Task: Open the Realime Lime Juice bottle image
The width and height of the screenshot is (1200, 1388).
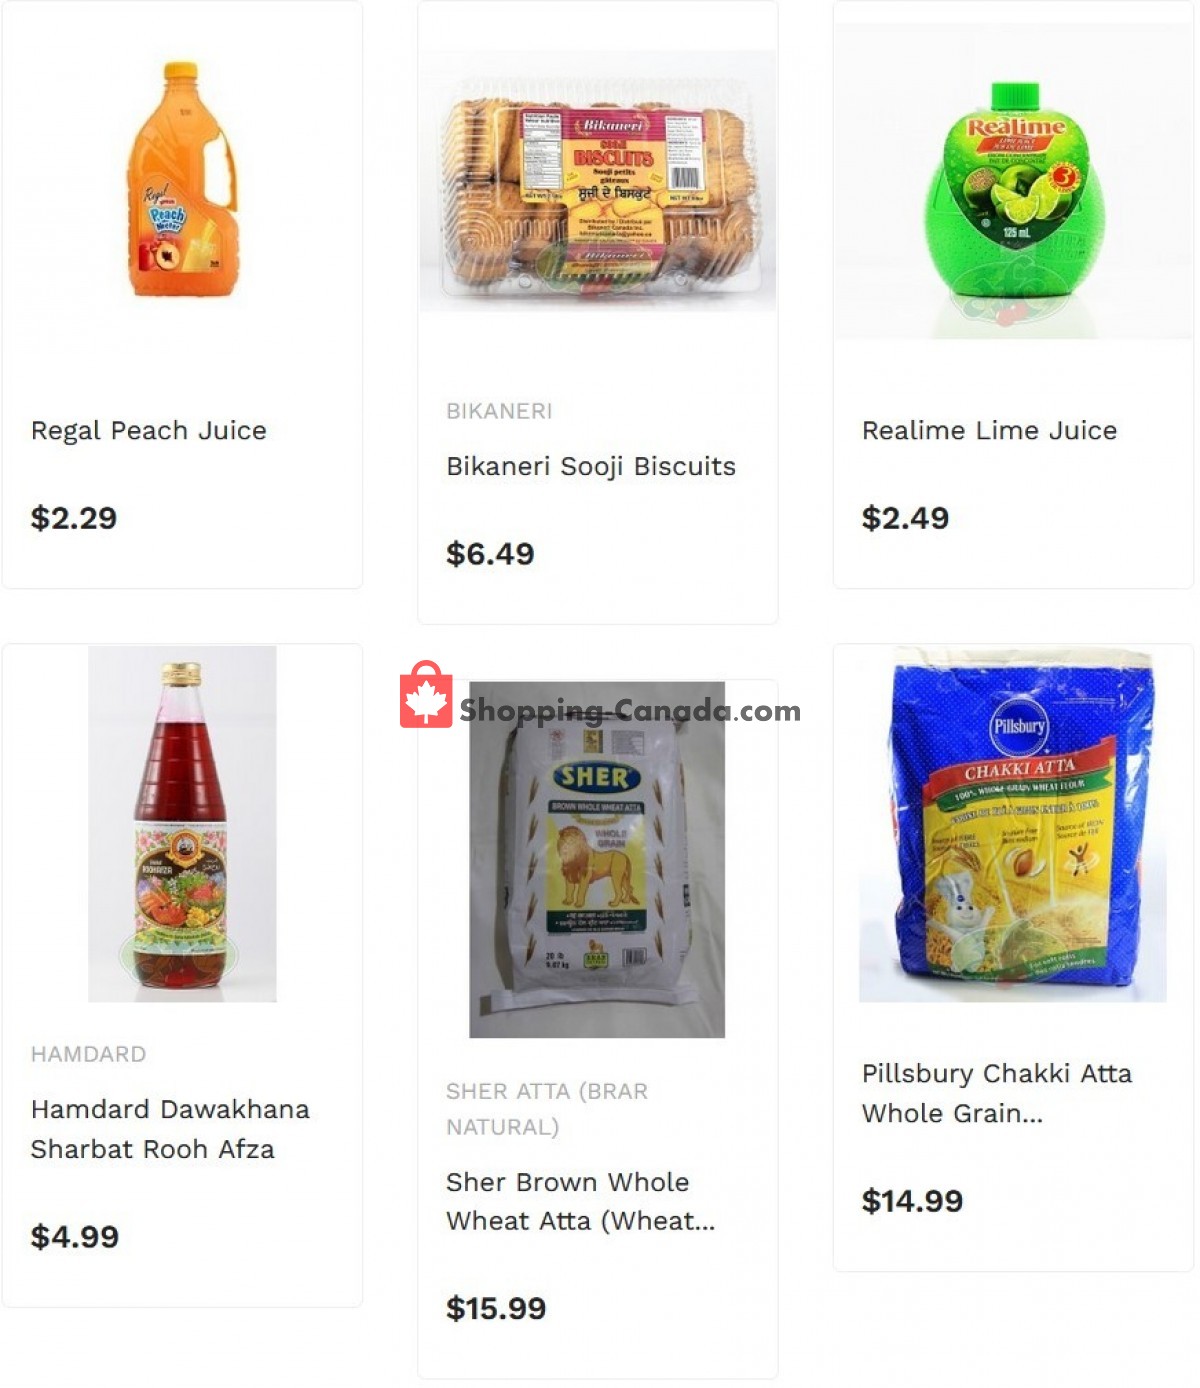Action: click(x=1013, y=182)
